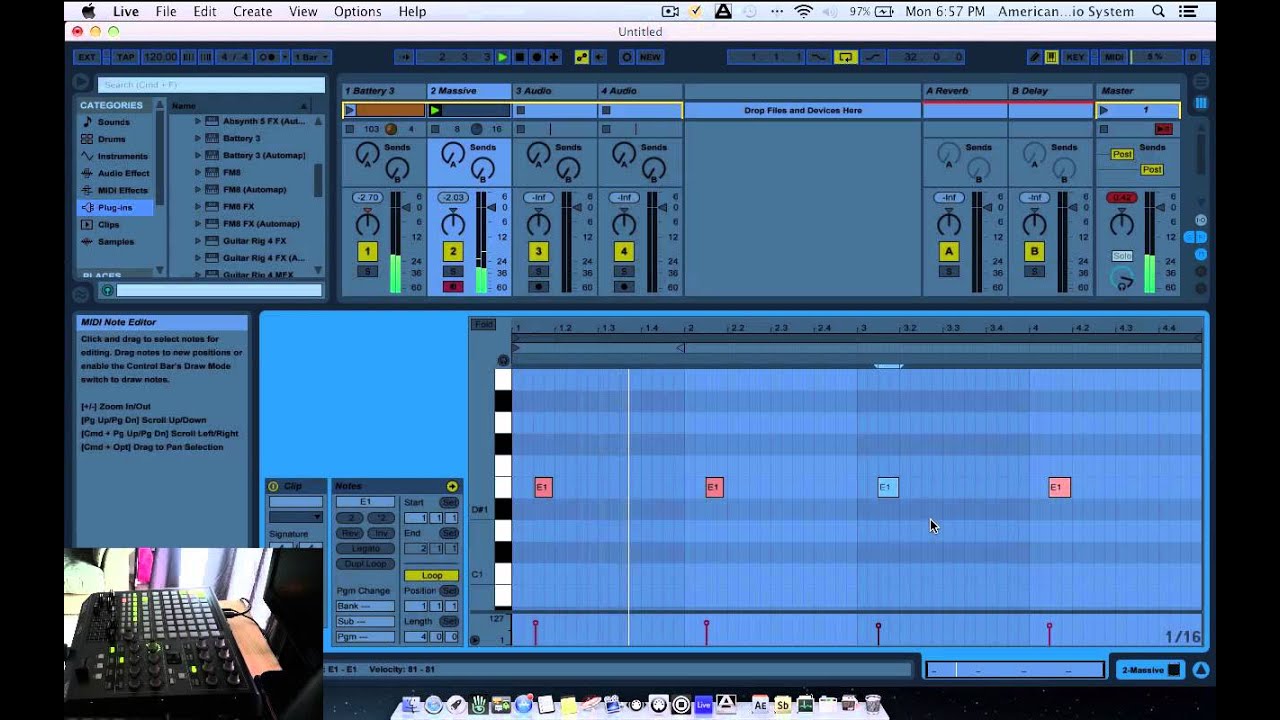
Task: Toggle track 3 activator button
Action: pyautogui.click(x=539, y=252)
